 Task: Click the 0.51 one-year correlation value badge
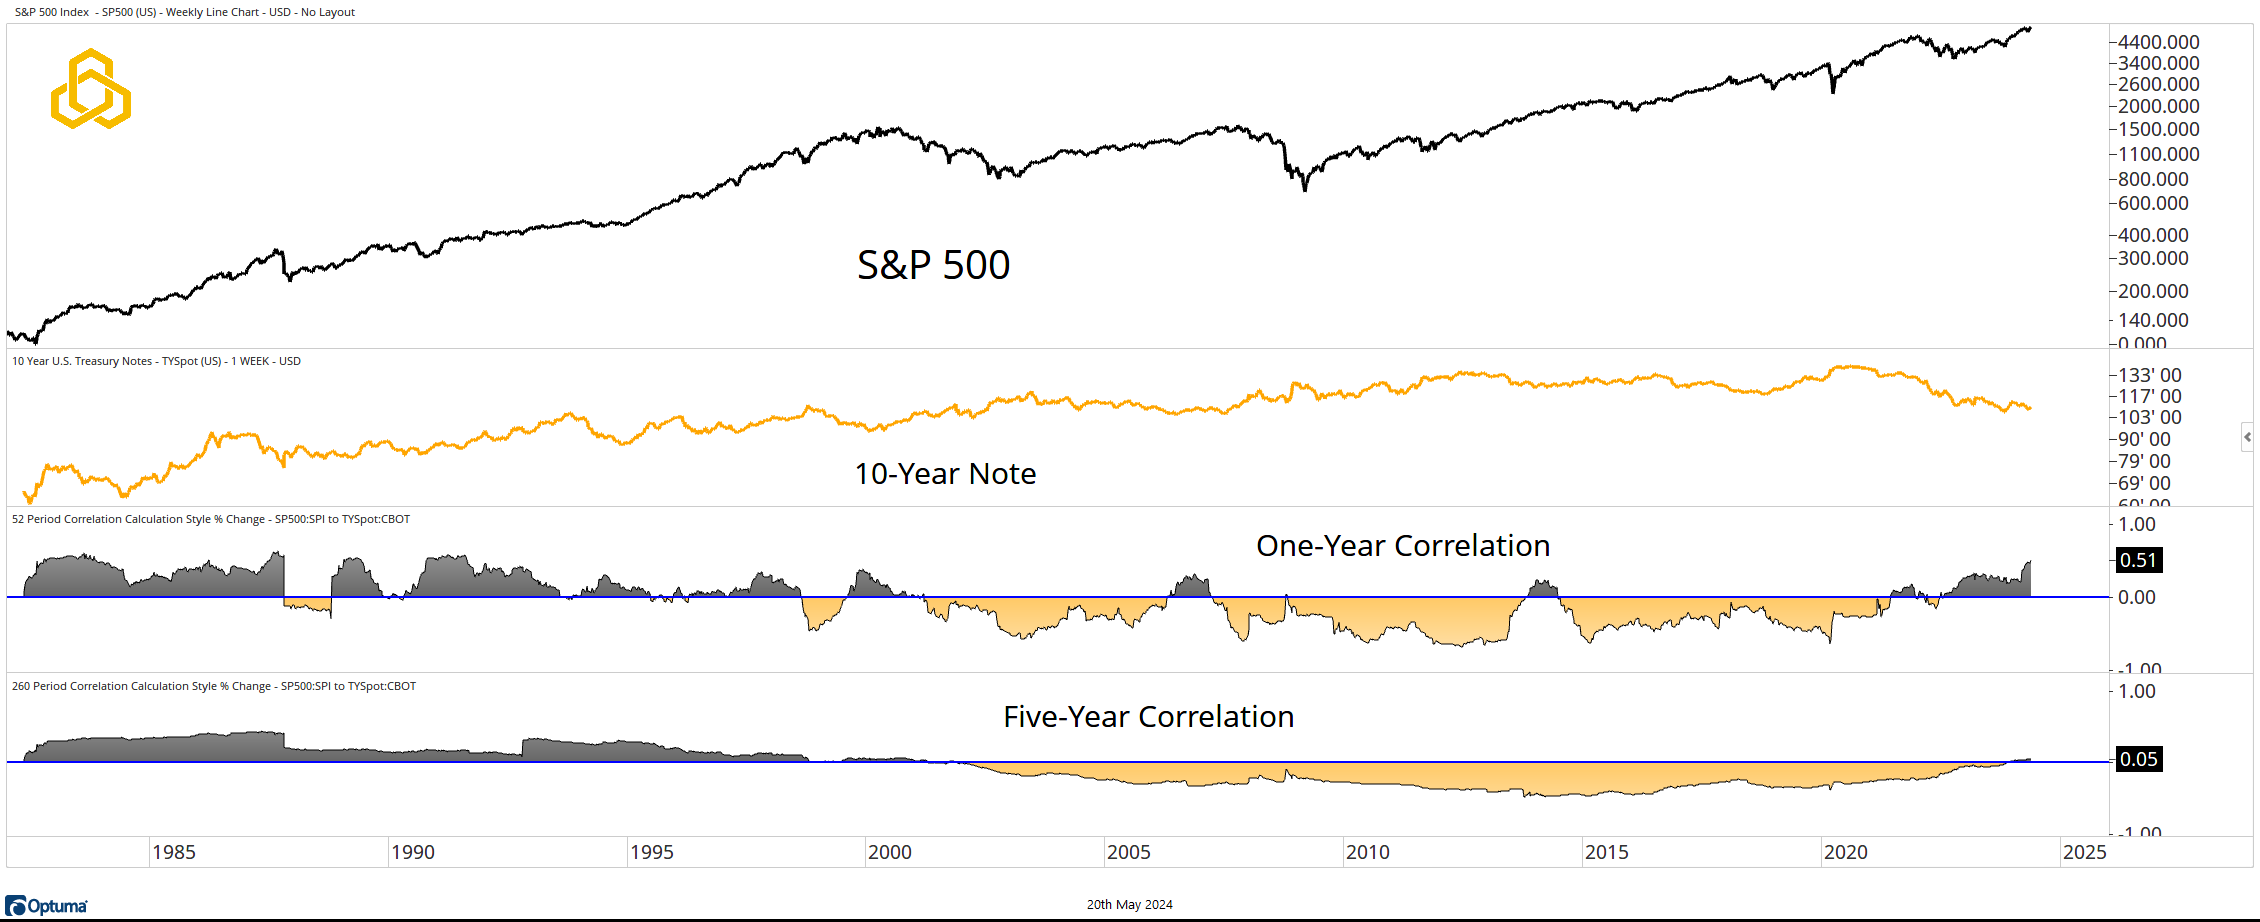click(x=2138, y=560)
